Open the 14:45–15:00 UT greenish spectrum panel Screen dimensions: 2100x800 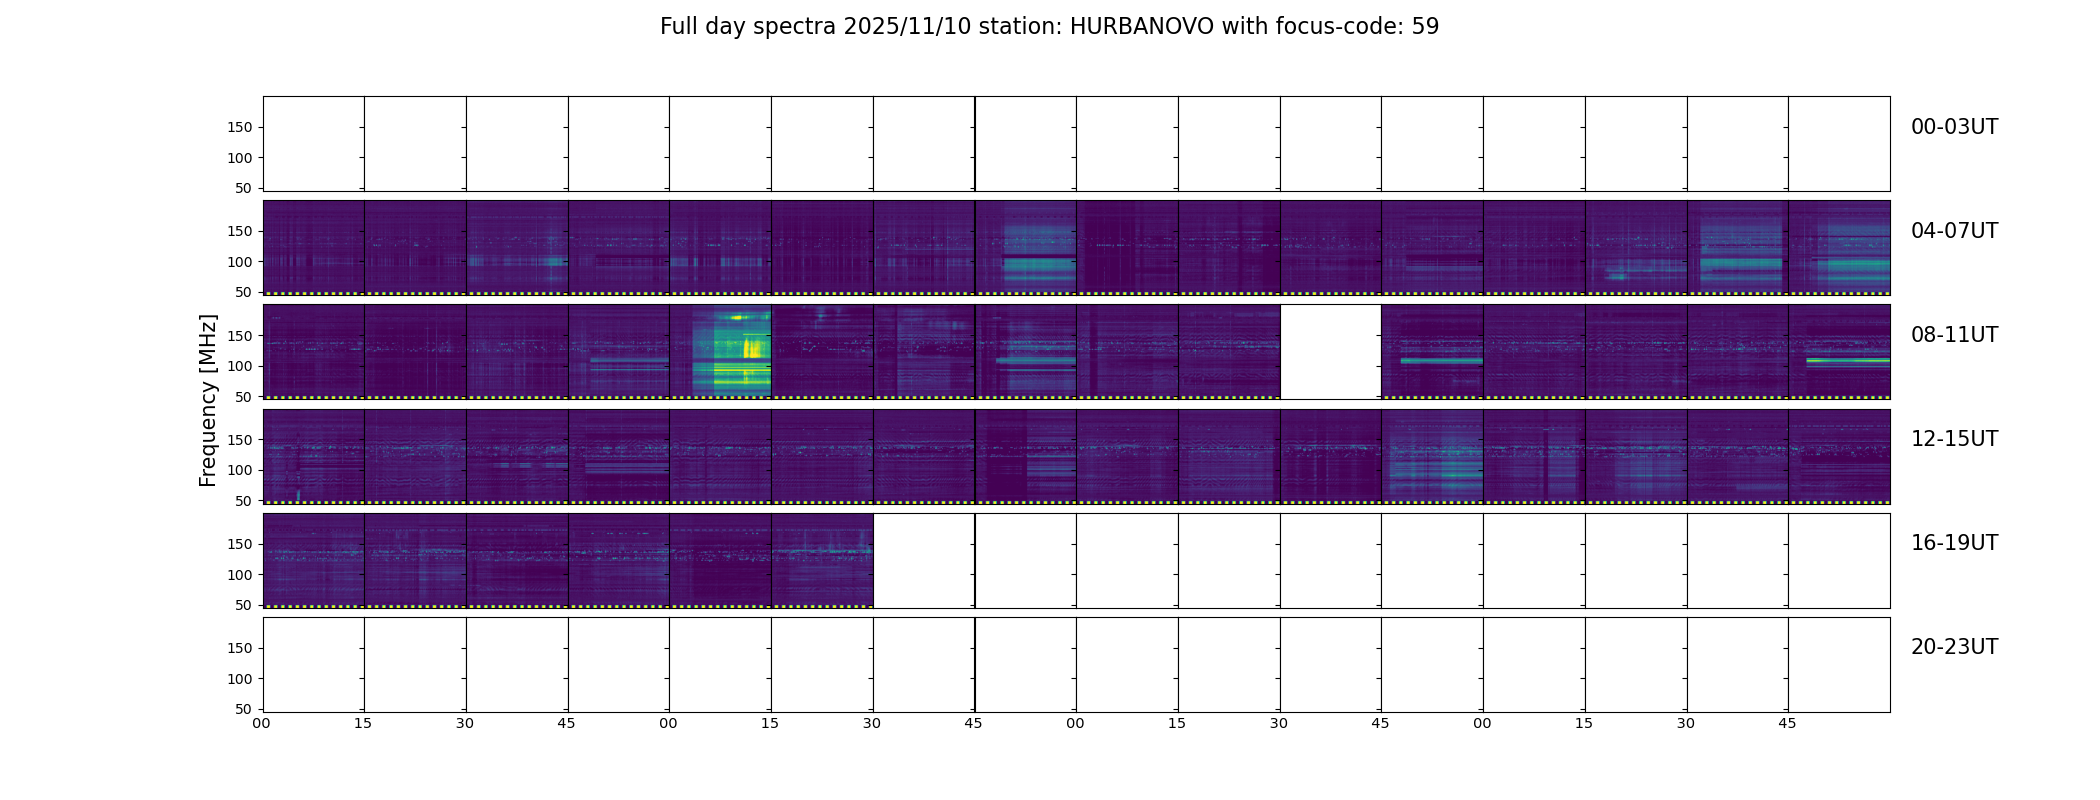tap(1432, 456)
